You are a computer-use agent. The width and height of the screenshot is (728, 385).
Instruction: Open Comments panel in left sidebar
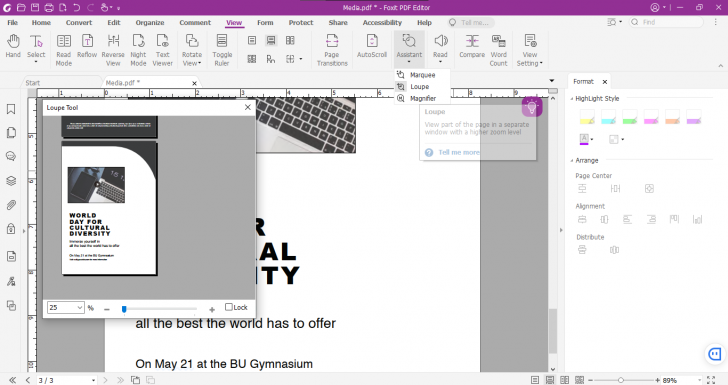click(11, 157)
